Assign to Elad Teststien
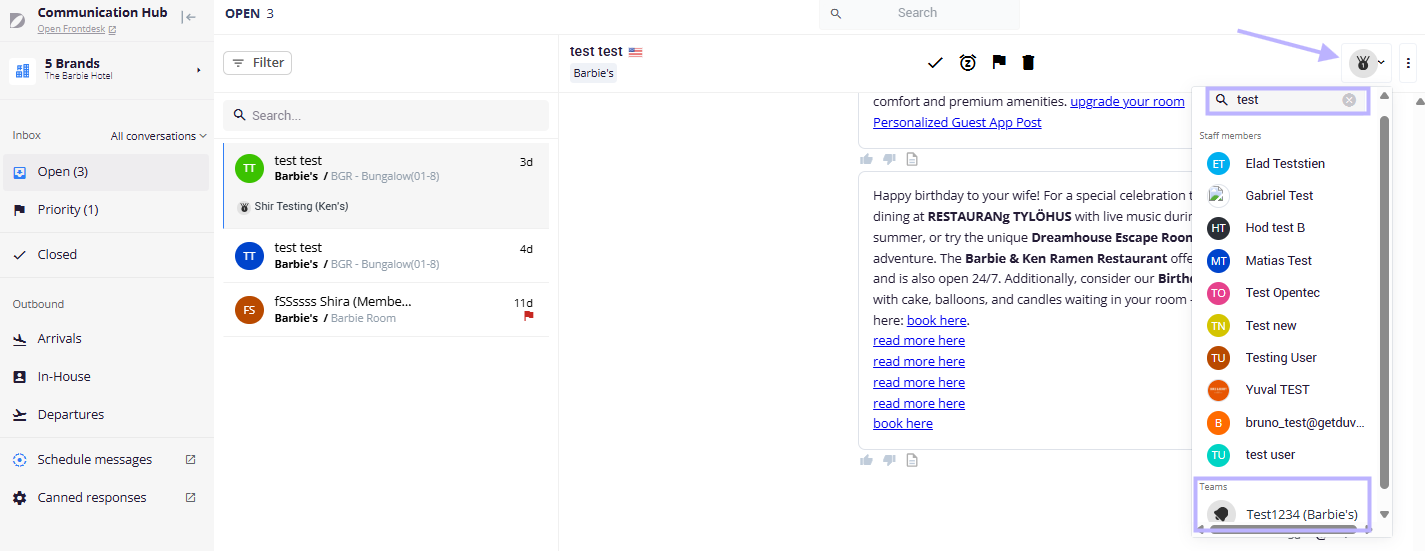 point(1287,164)
